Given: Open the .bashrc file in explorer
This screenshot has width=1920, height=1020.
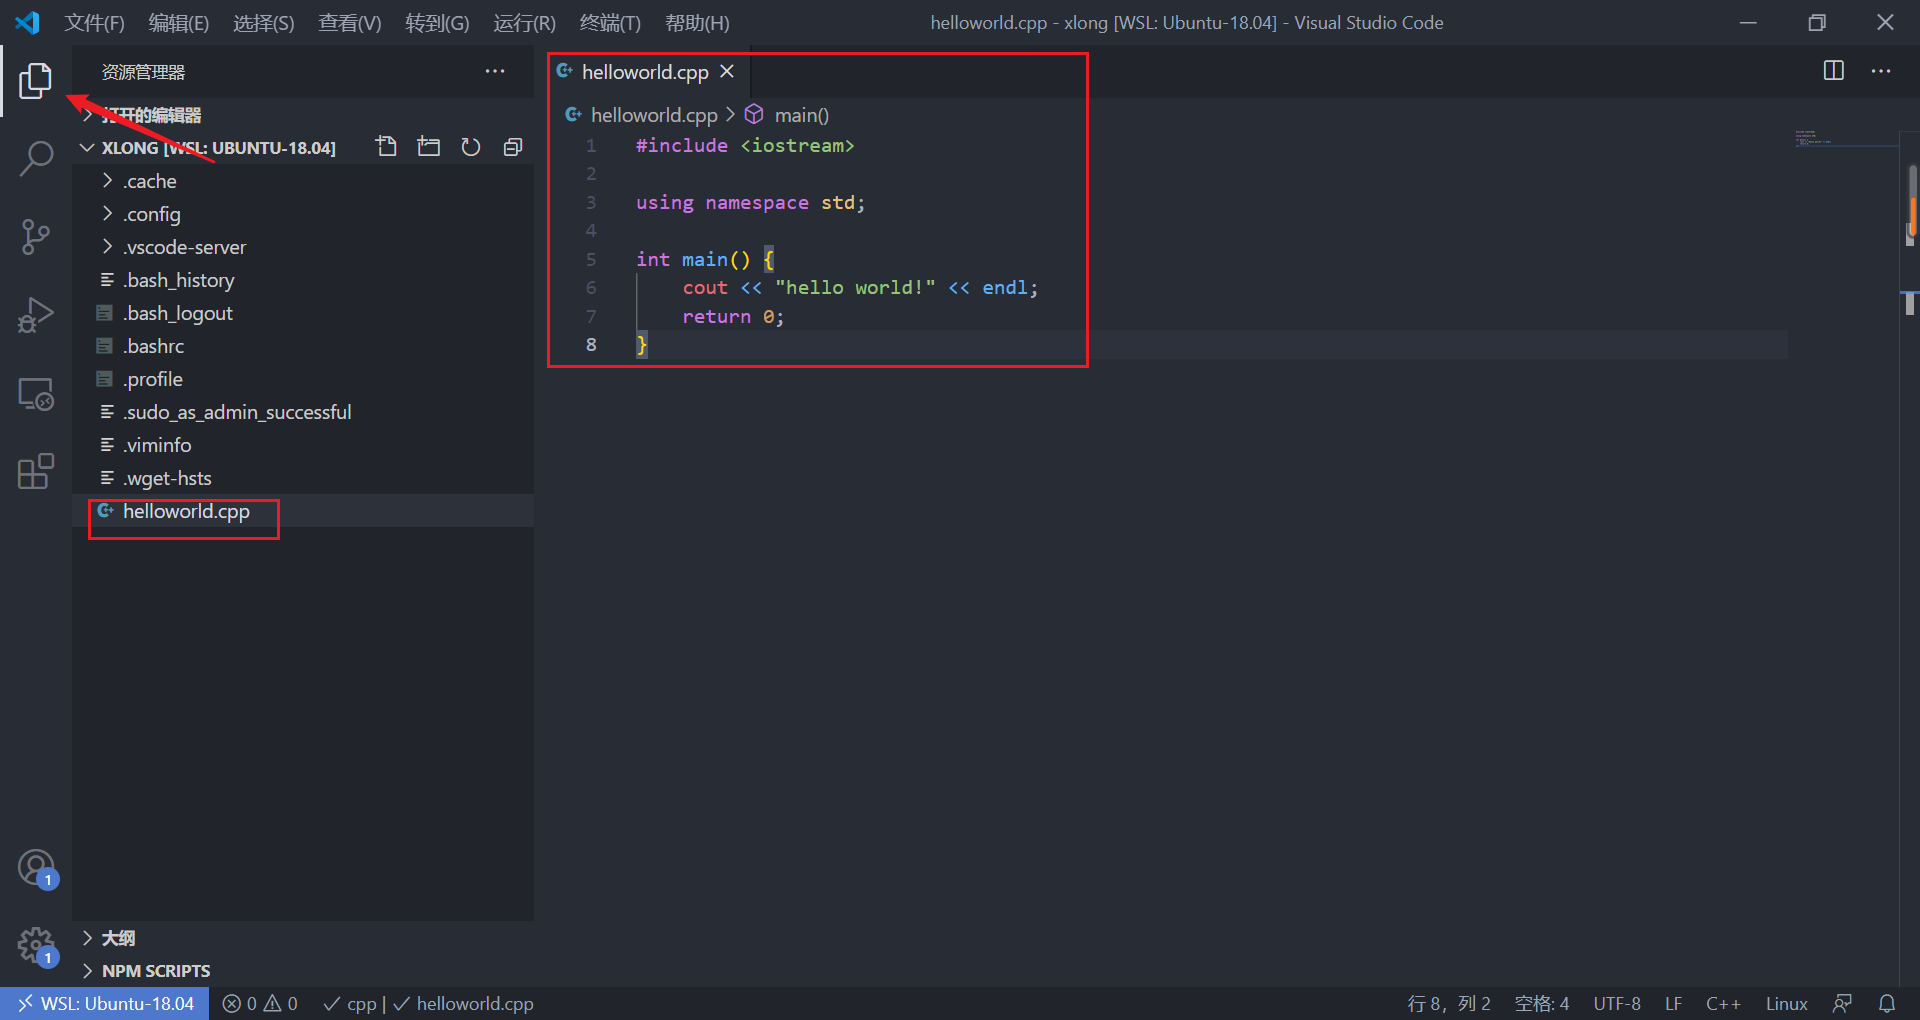Looking at the screenshot, I should (154, 346).
